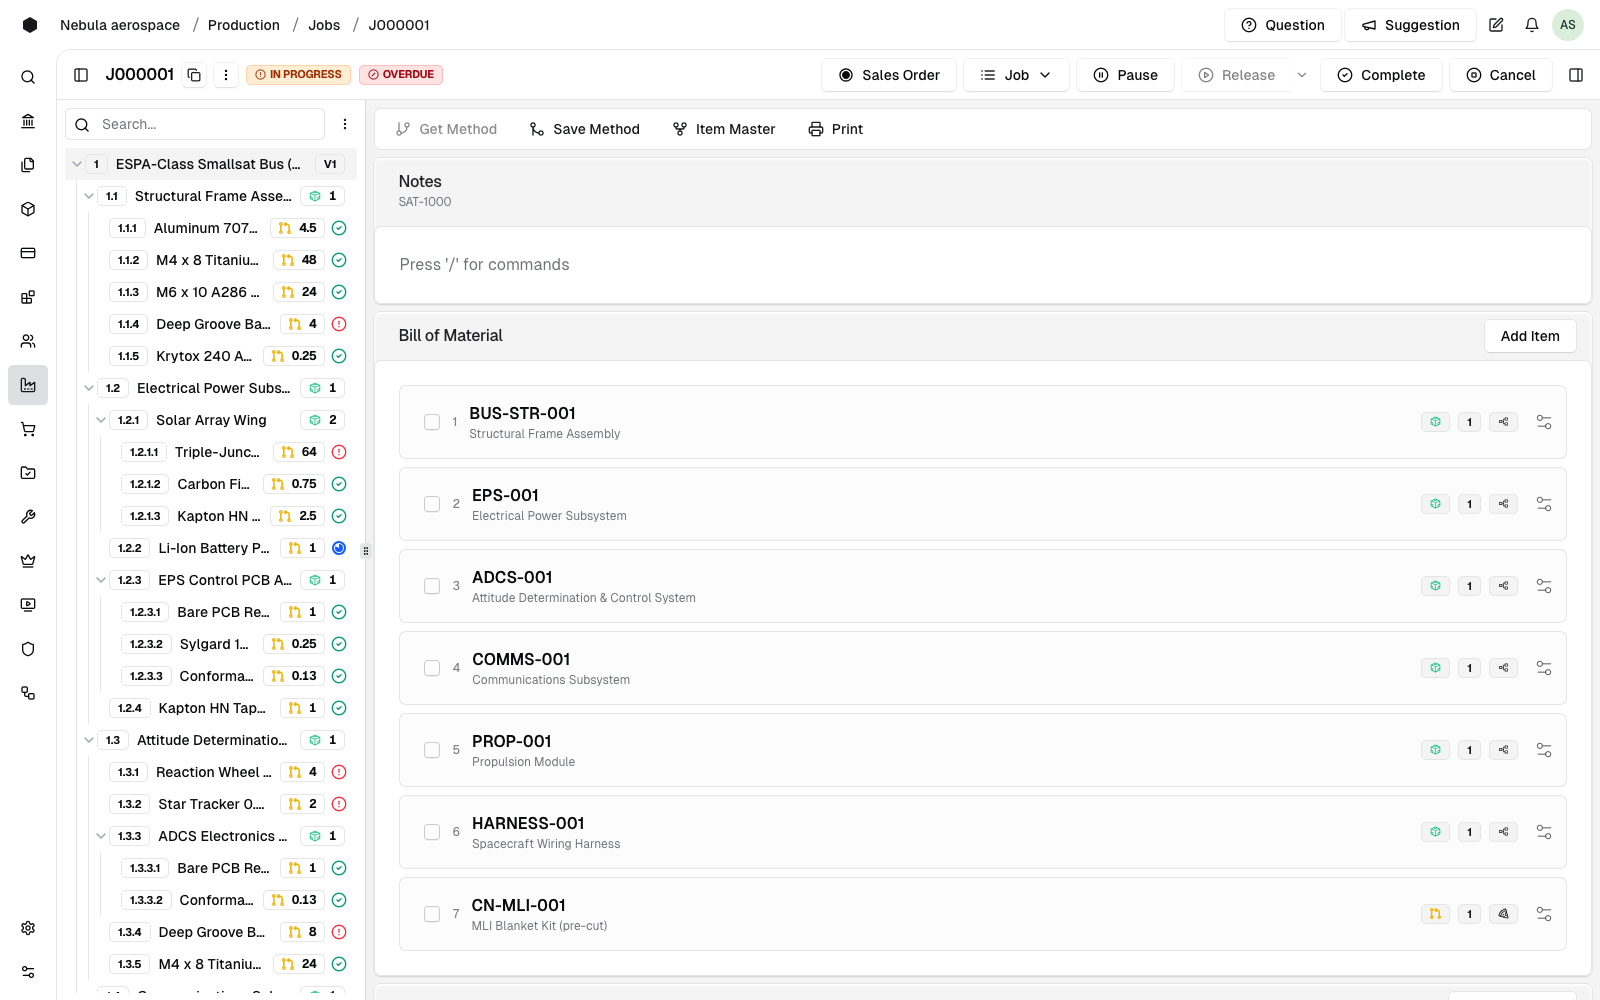Collapse the ADCS Electronics node
The image size is (1600, 1000).
point(101,836)
